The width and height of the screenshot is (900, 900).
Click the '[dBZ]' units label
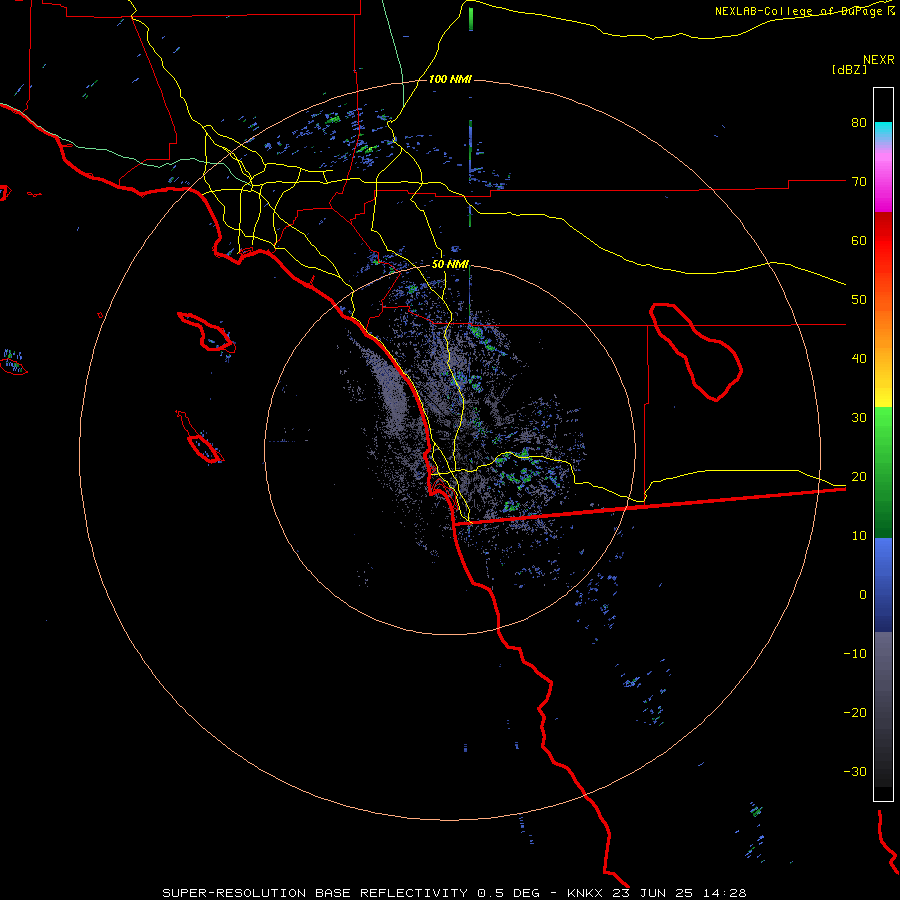(849, 69)
